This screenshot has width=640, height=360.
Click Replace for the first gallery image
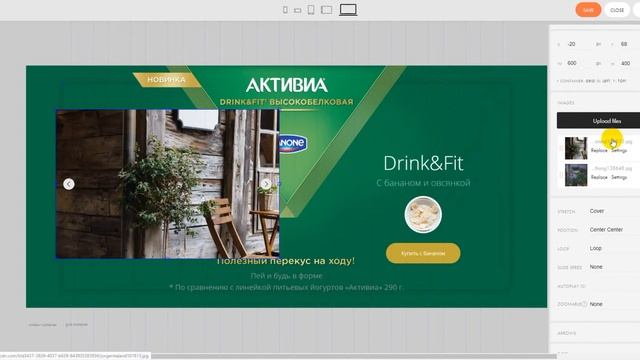point(599,151)
